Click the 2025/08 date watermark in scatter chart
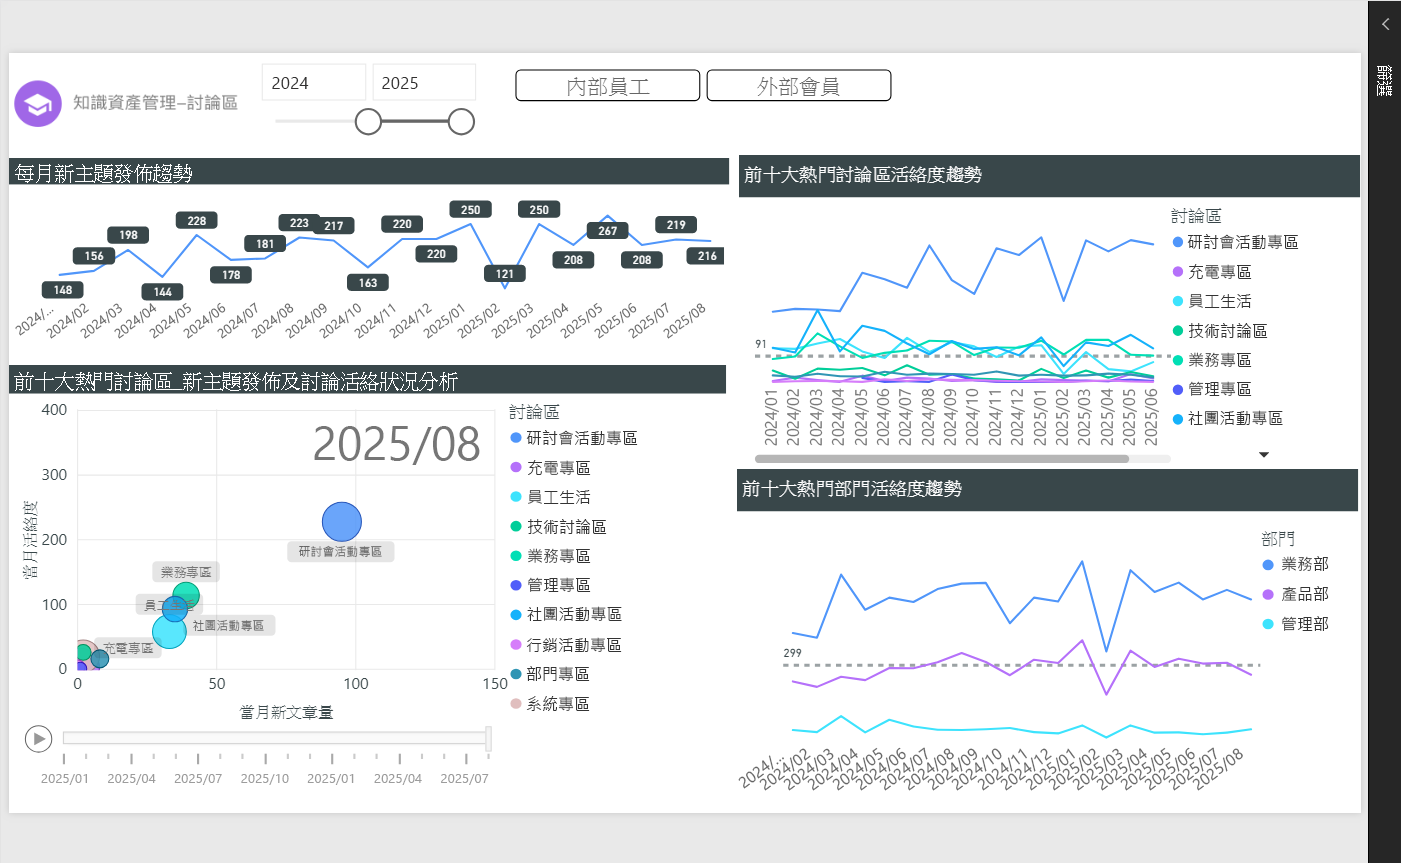The height and width of the screenshot is (863, 1401). click(397, 444)
